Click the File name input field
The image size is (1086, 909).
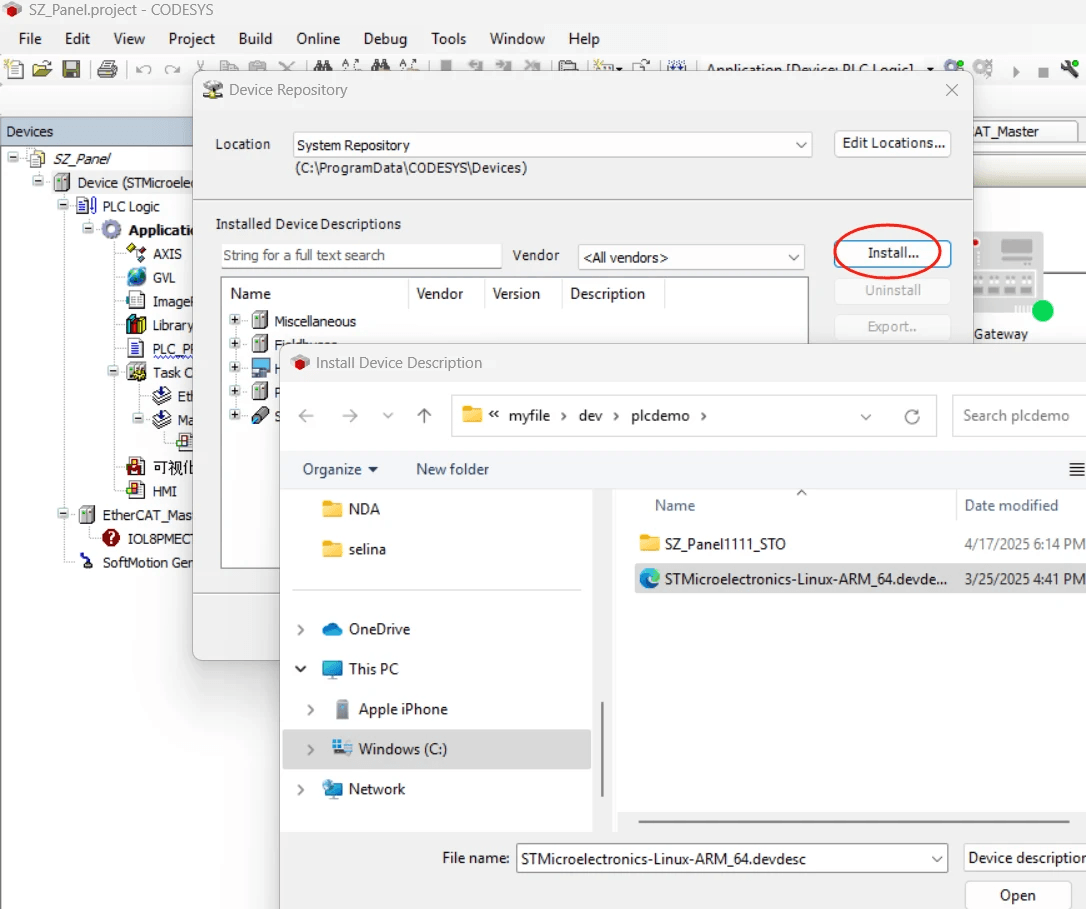[724, 859]
